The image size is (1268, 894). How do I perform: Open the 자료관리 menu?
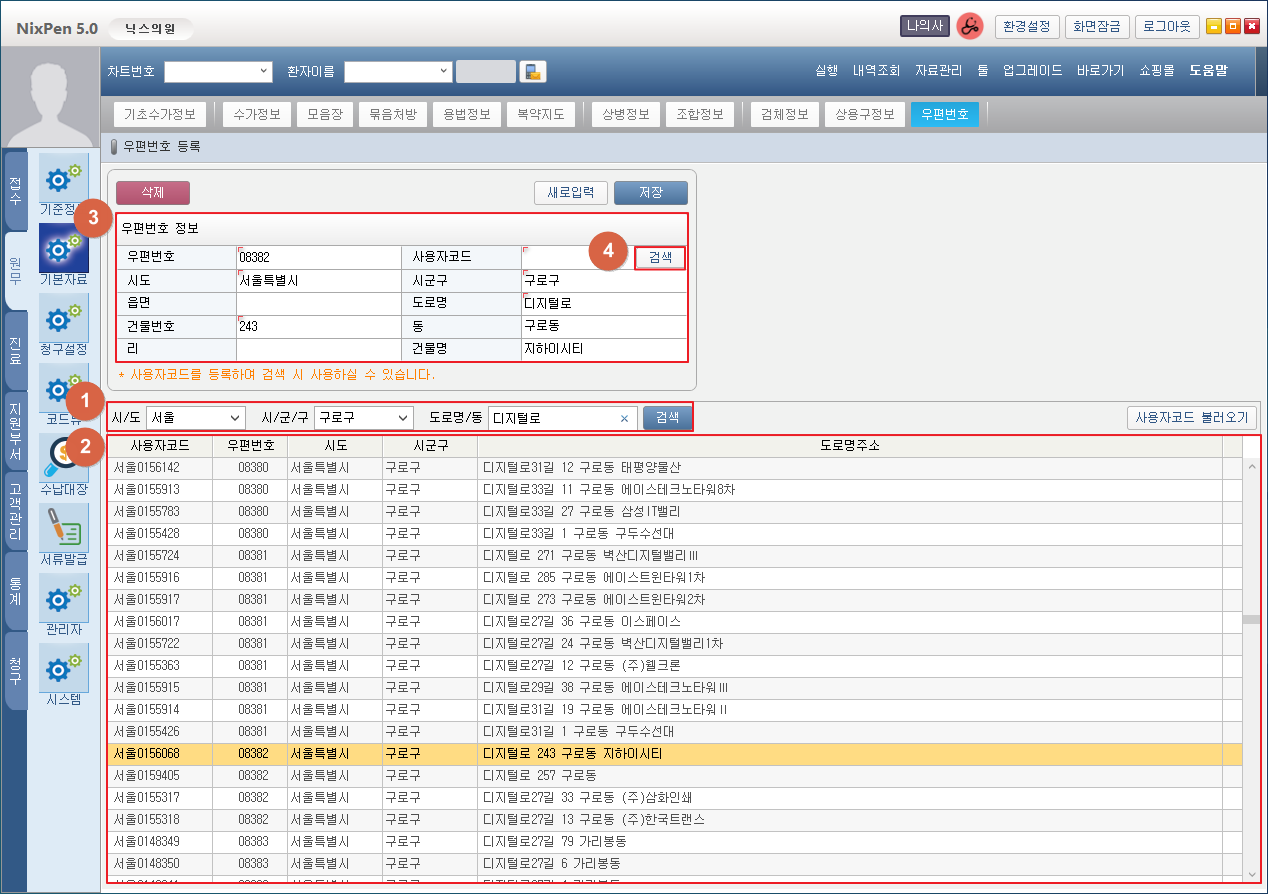[x=938, y=71]
